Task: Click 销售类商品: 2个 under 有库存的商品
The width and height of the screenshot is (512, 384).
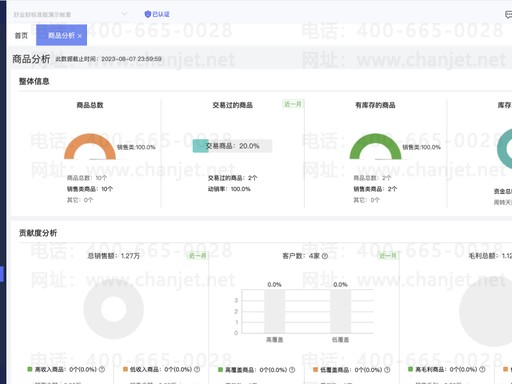Action: point(375,189)
